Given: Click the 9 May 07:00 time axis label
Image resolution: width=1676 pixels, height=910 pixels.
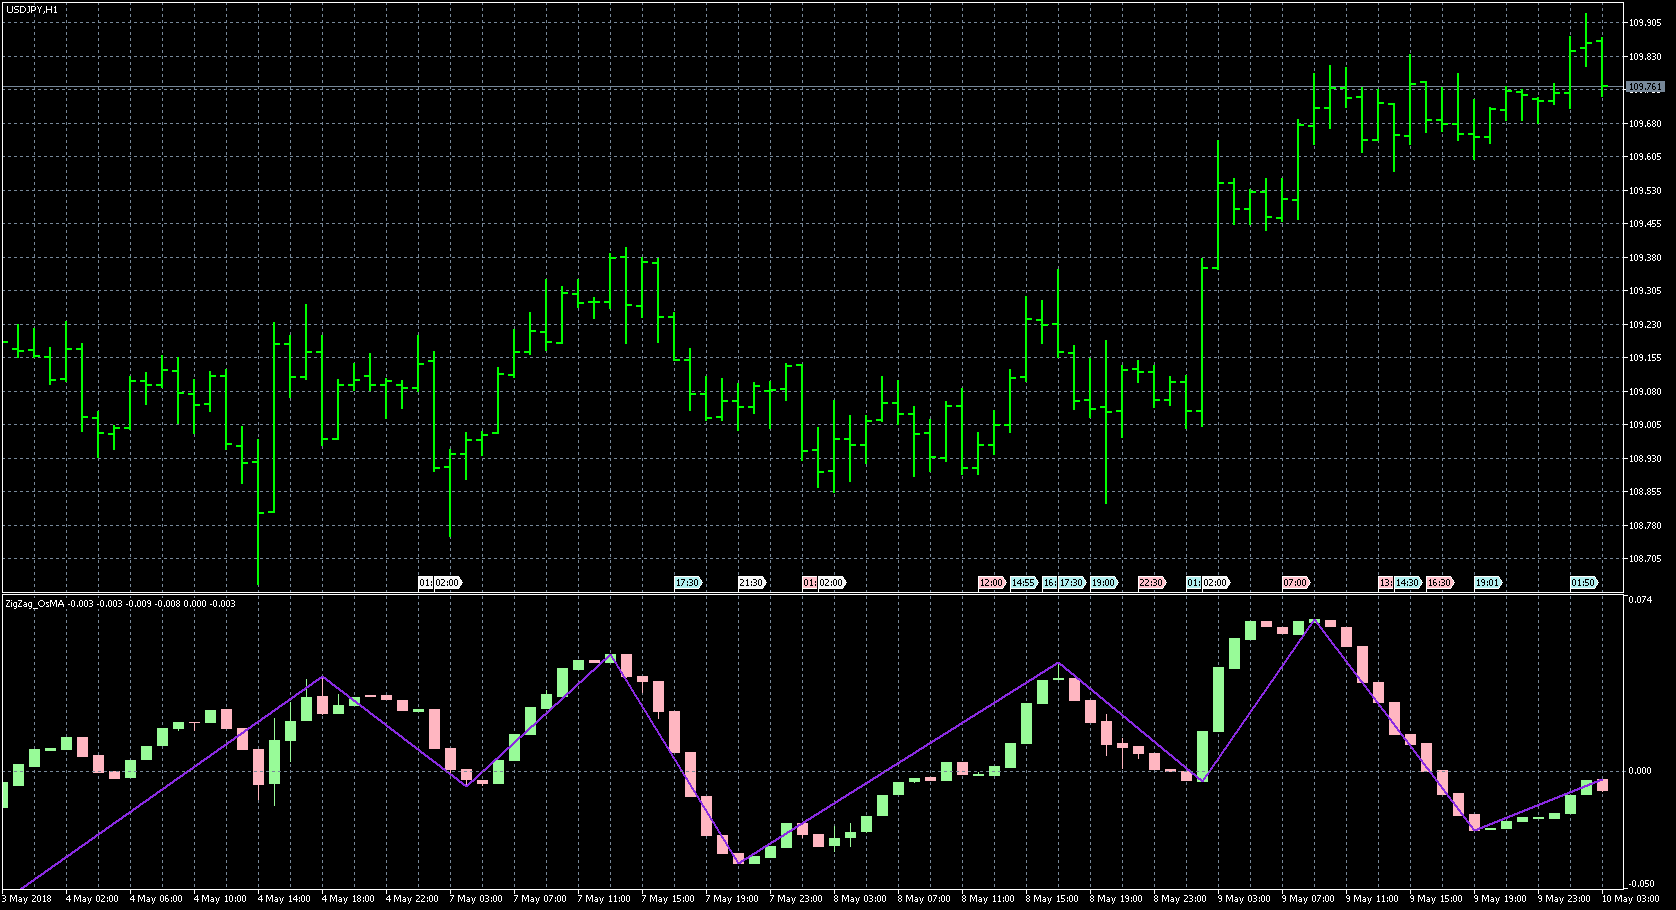Looking at the screenshot, I should (1309, 899).
